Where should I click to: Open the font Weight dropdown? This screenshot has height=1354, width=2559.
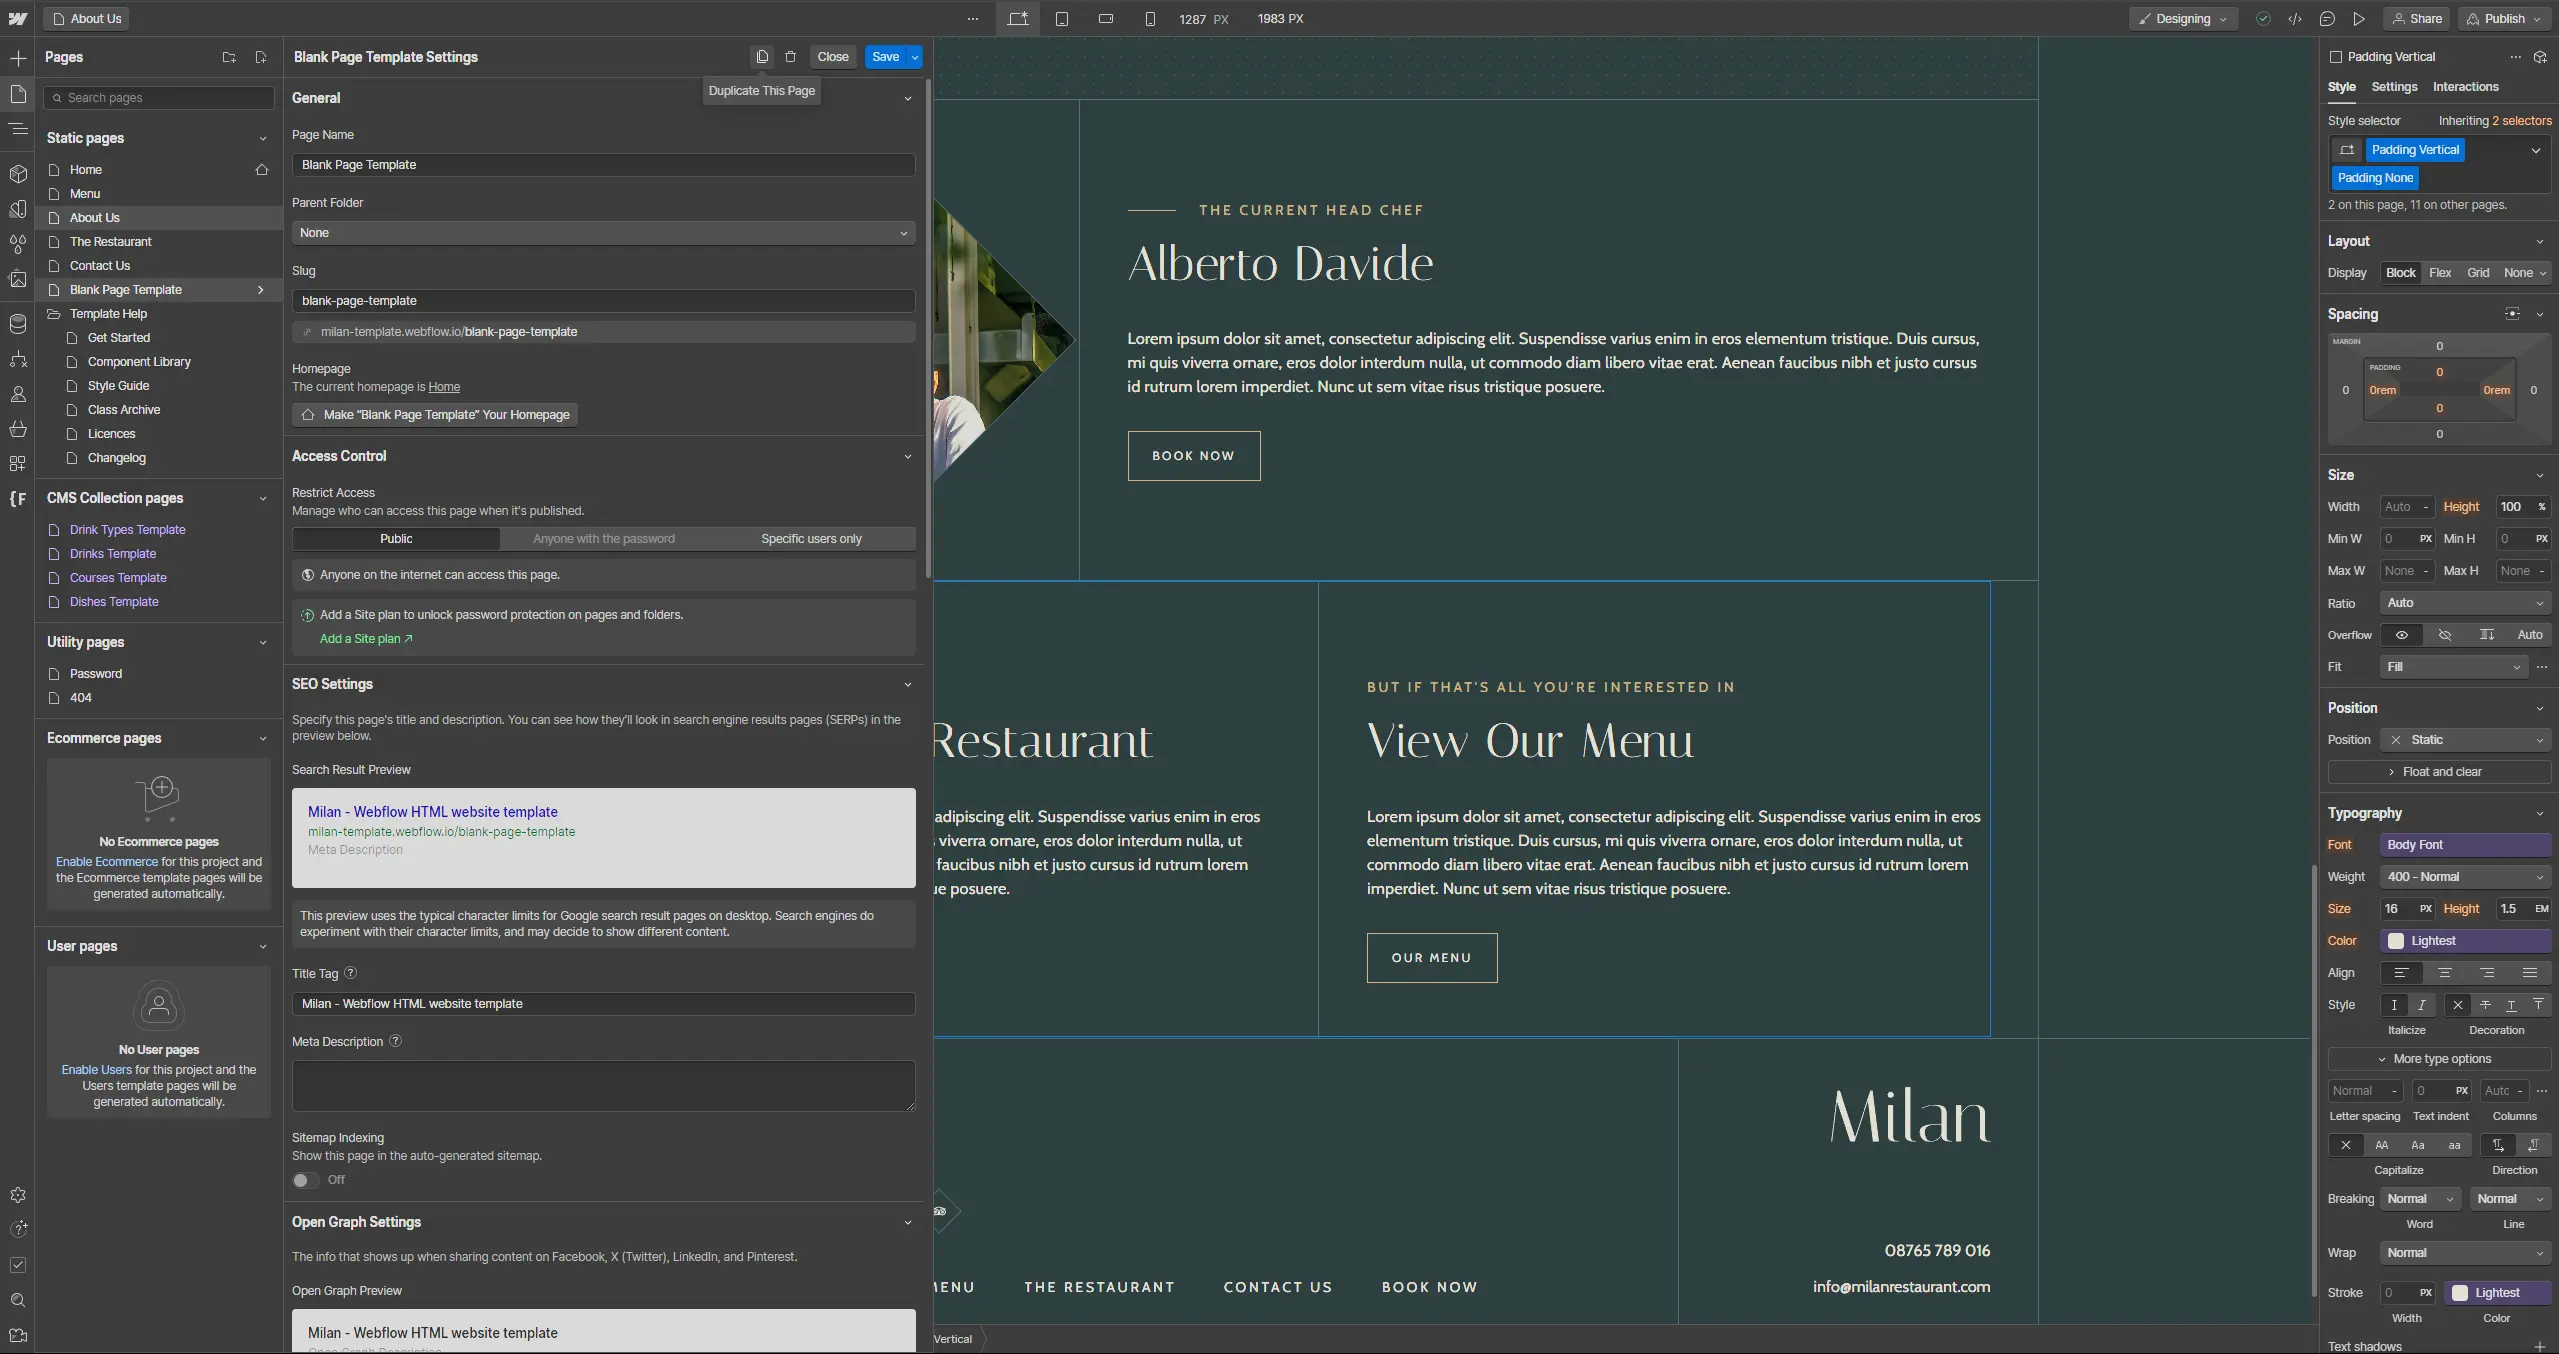[x=2464, y=877]
